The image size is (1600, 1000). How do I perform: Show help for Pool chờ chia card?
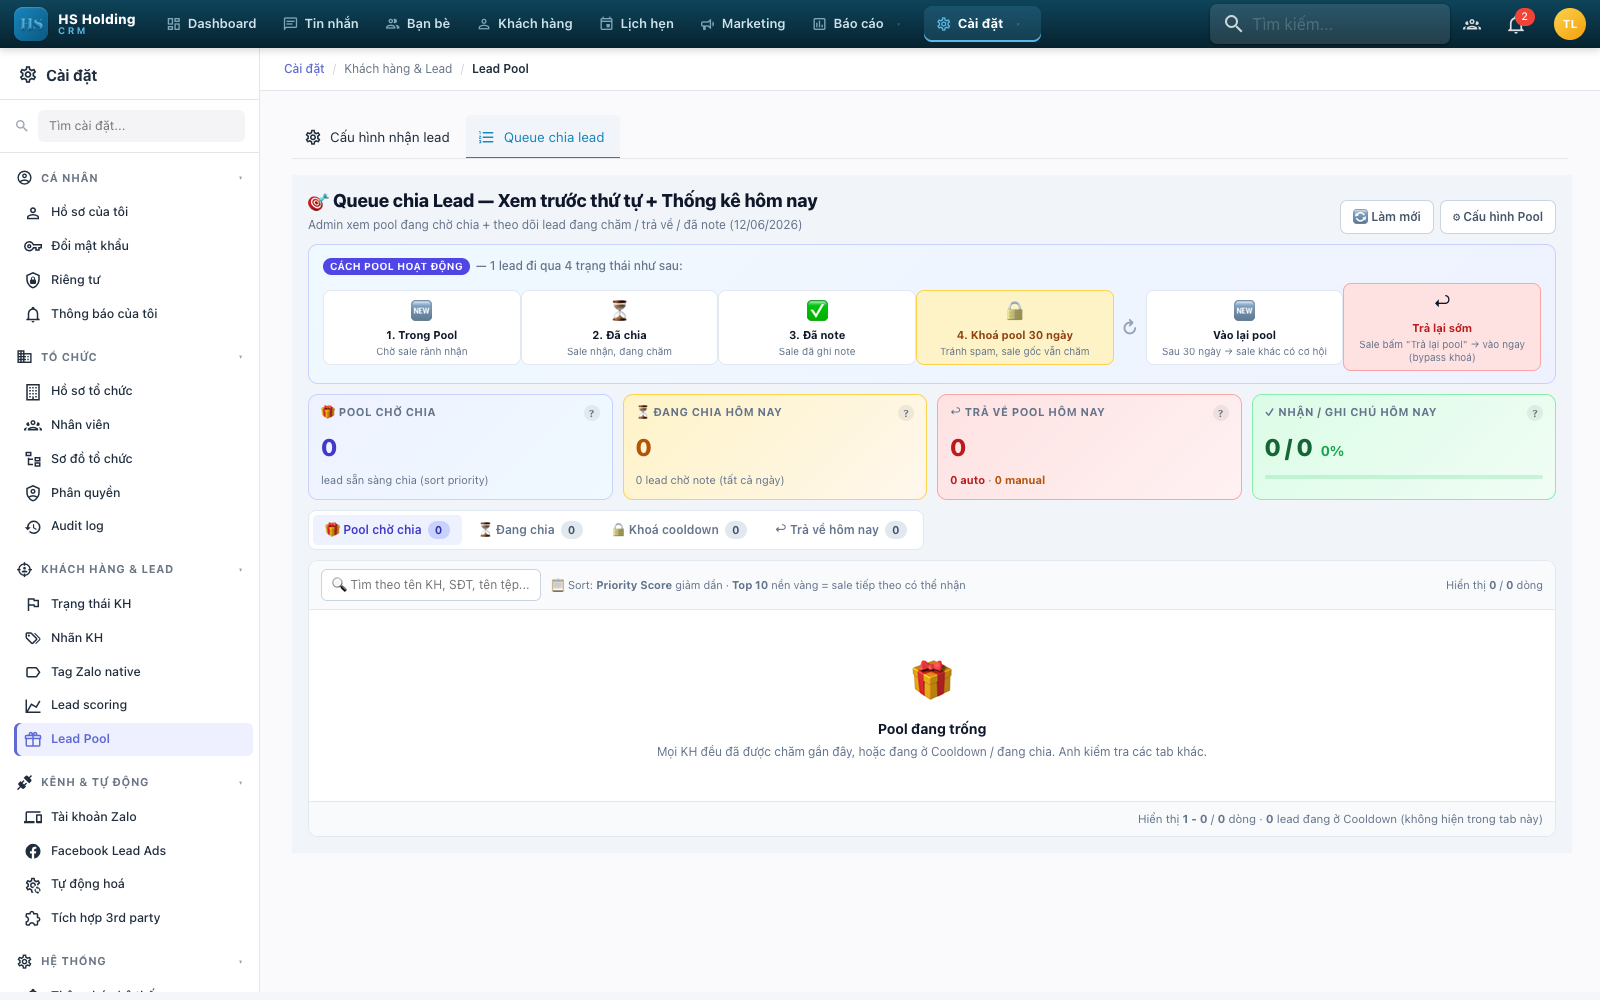pos(592,413)
